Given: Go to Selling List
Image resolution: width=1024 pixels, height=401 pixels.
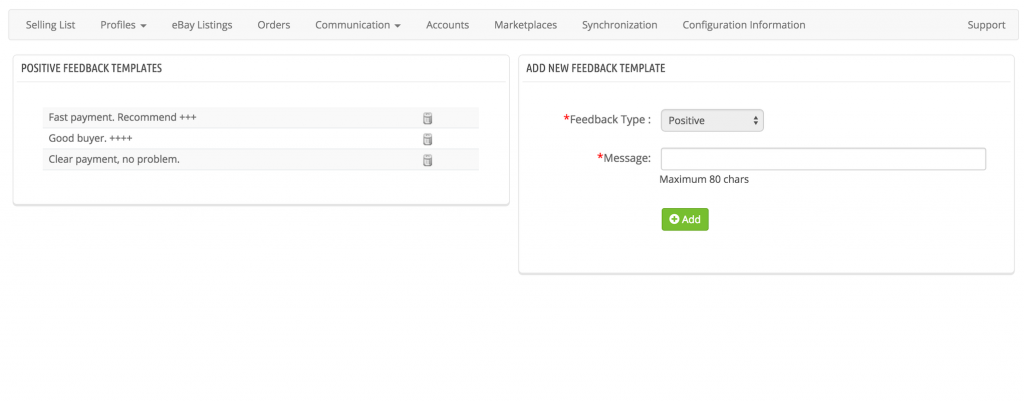Looking at the screenshot, I should (50, 25).
